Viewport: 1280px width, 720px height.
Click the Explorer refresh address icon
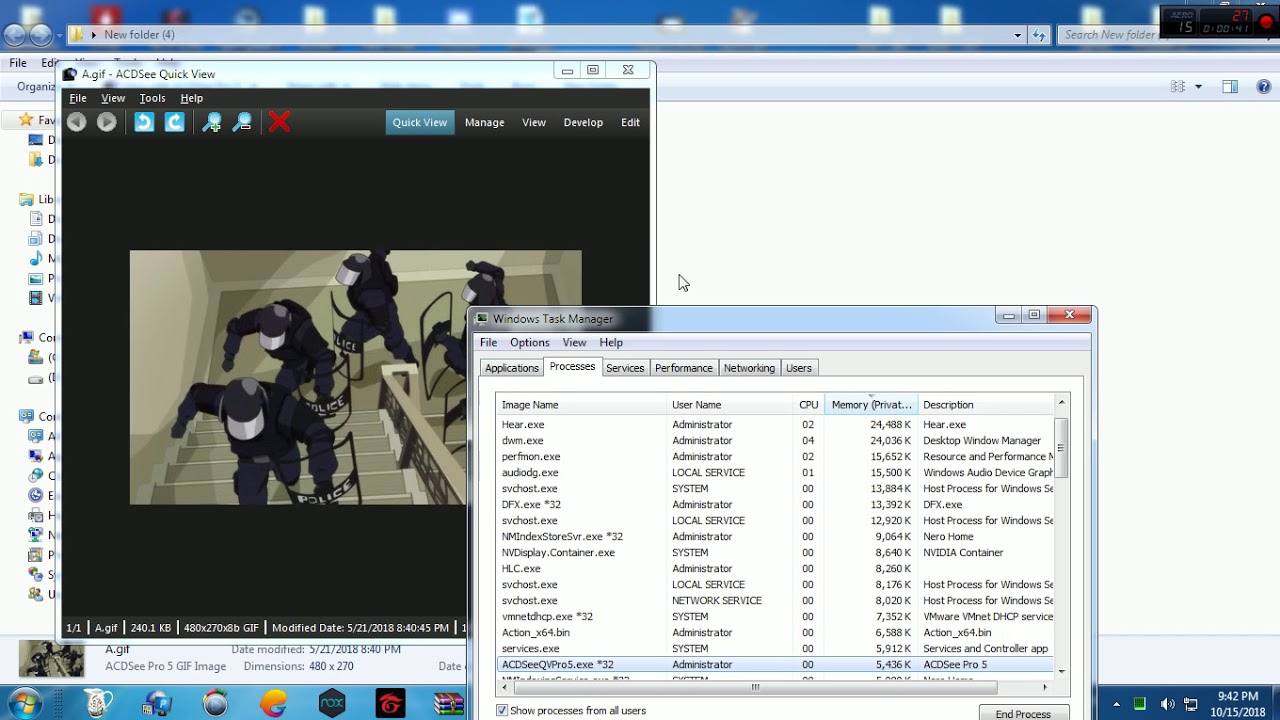tap(1039, 35)
